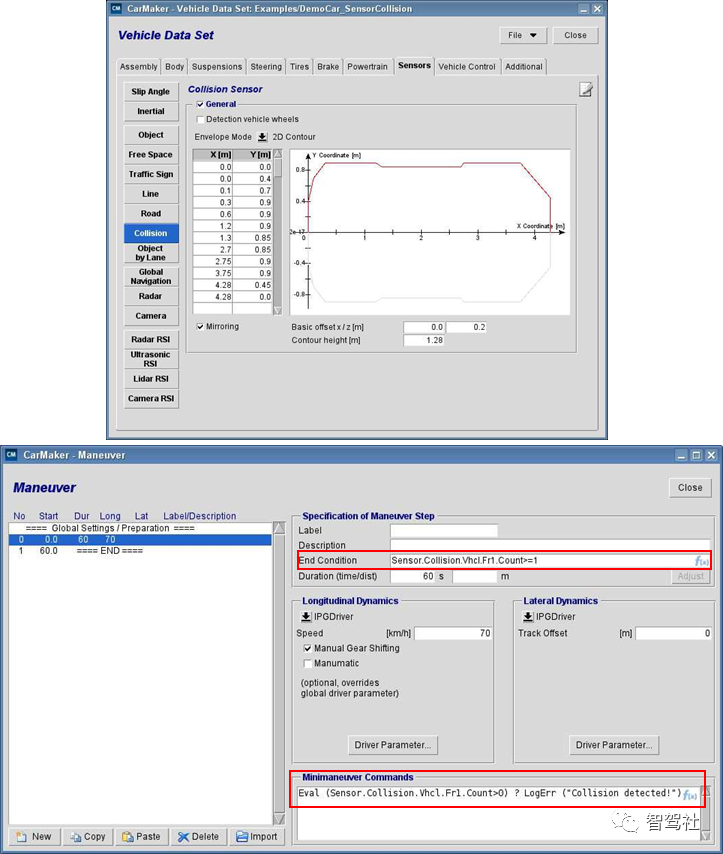Click the New maneuver step button
Viewport: 723px width, 854px height.
34,837
